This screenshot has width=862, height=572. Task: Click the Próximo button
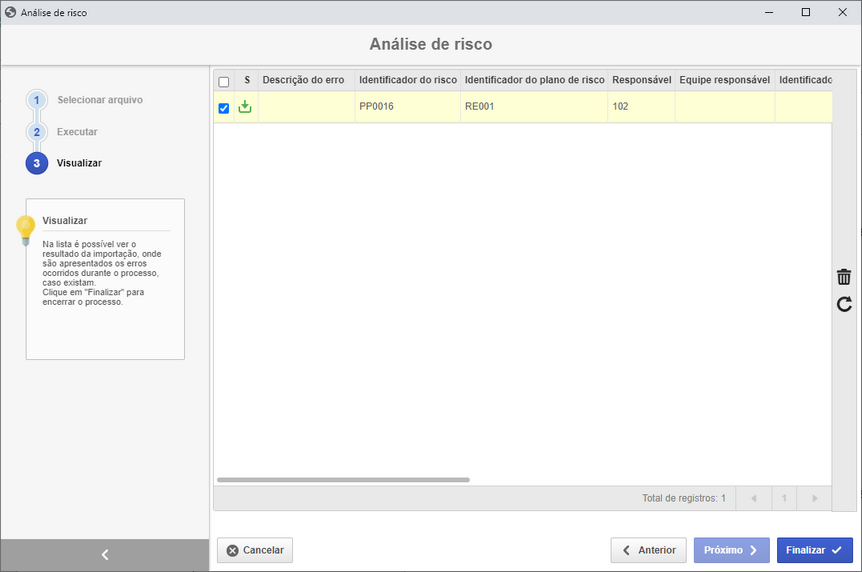coord(731,550)
